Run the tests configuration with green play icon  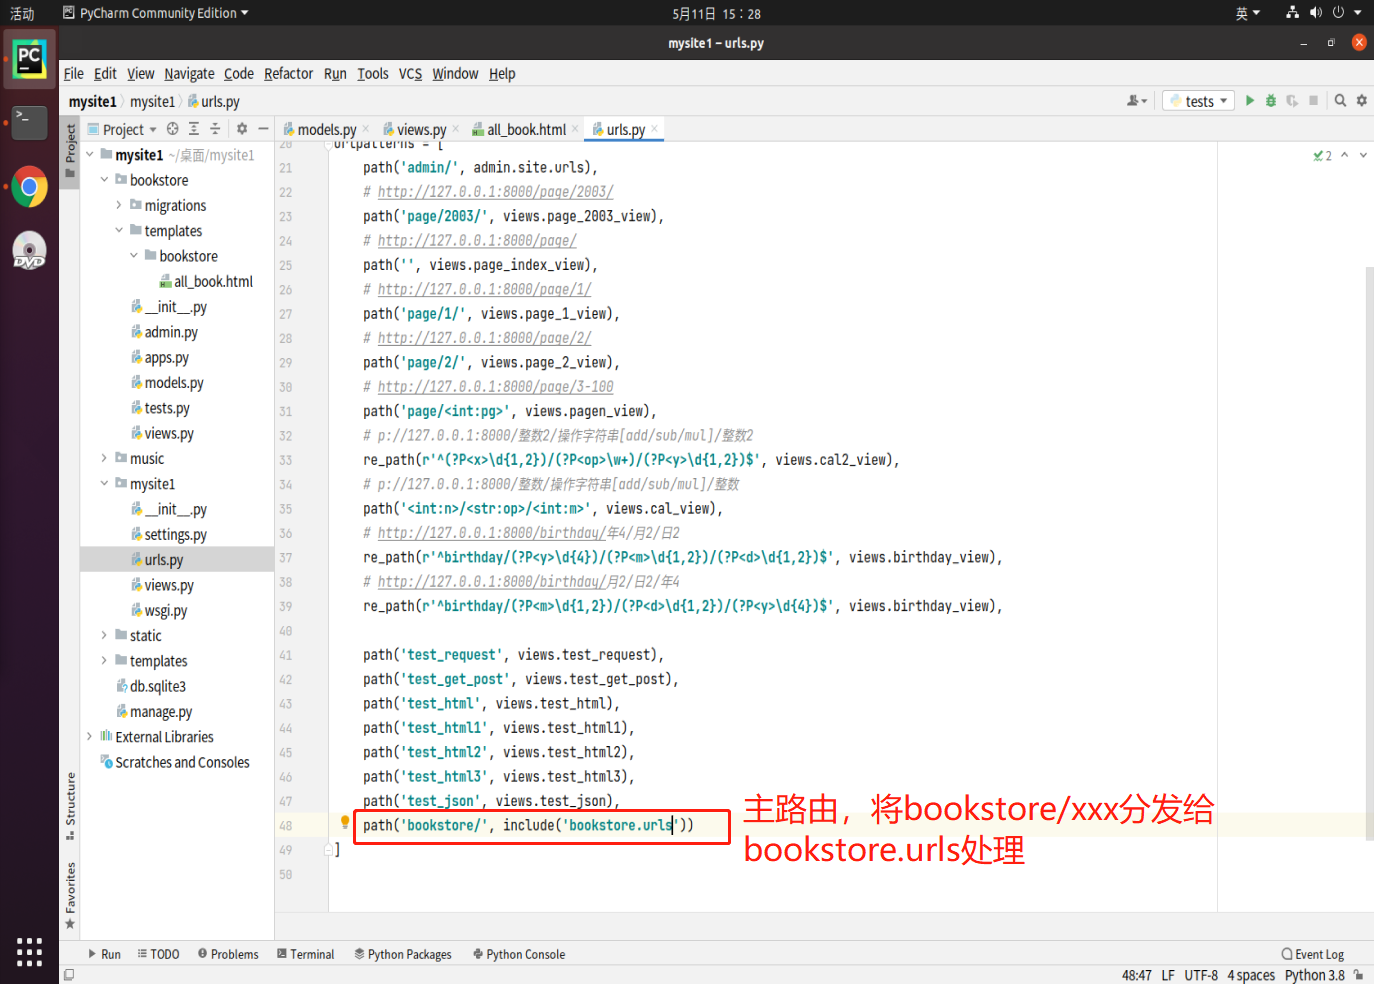[1249, 101]
